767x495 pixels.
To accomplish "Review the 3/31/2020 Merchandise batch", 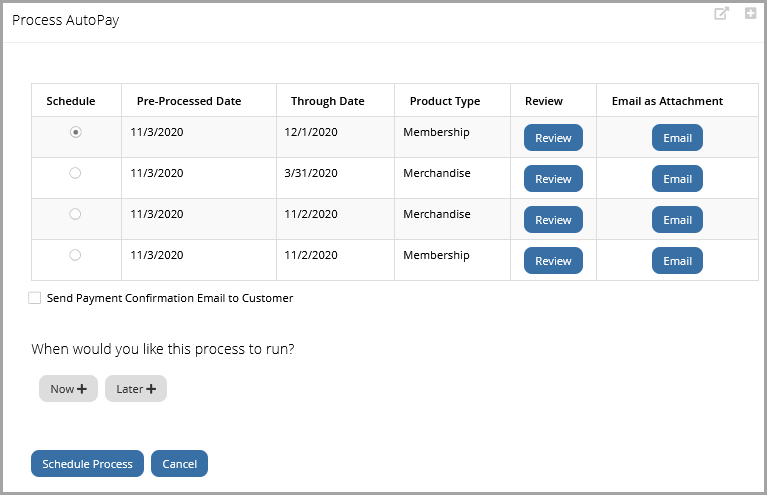I will pyautogui.click(x=553, y=179).
